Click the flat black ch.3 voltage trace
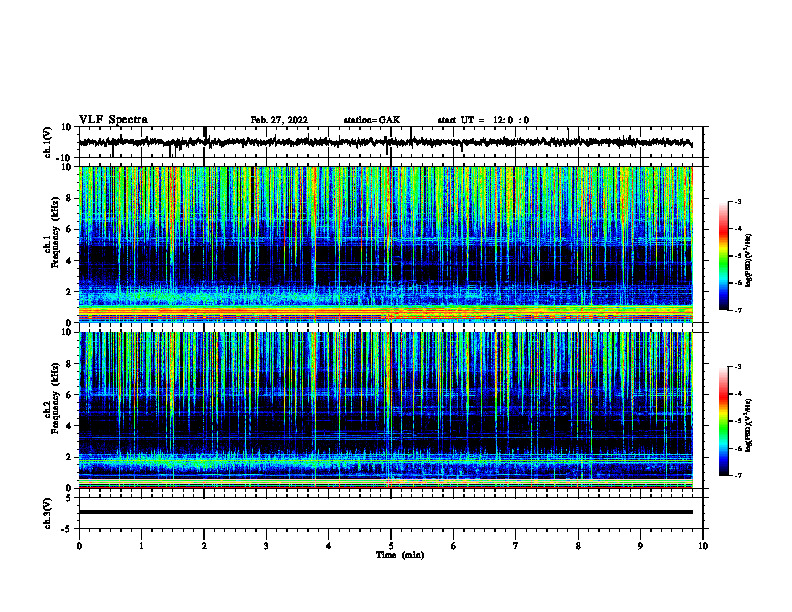This screenshot has height=612, width=792. click(385, 512)
